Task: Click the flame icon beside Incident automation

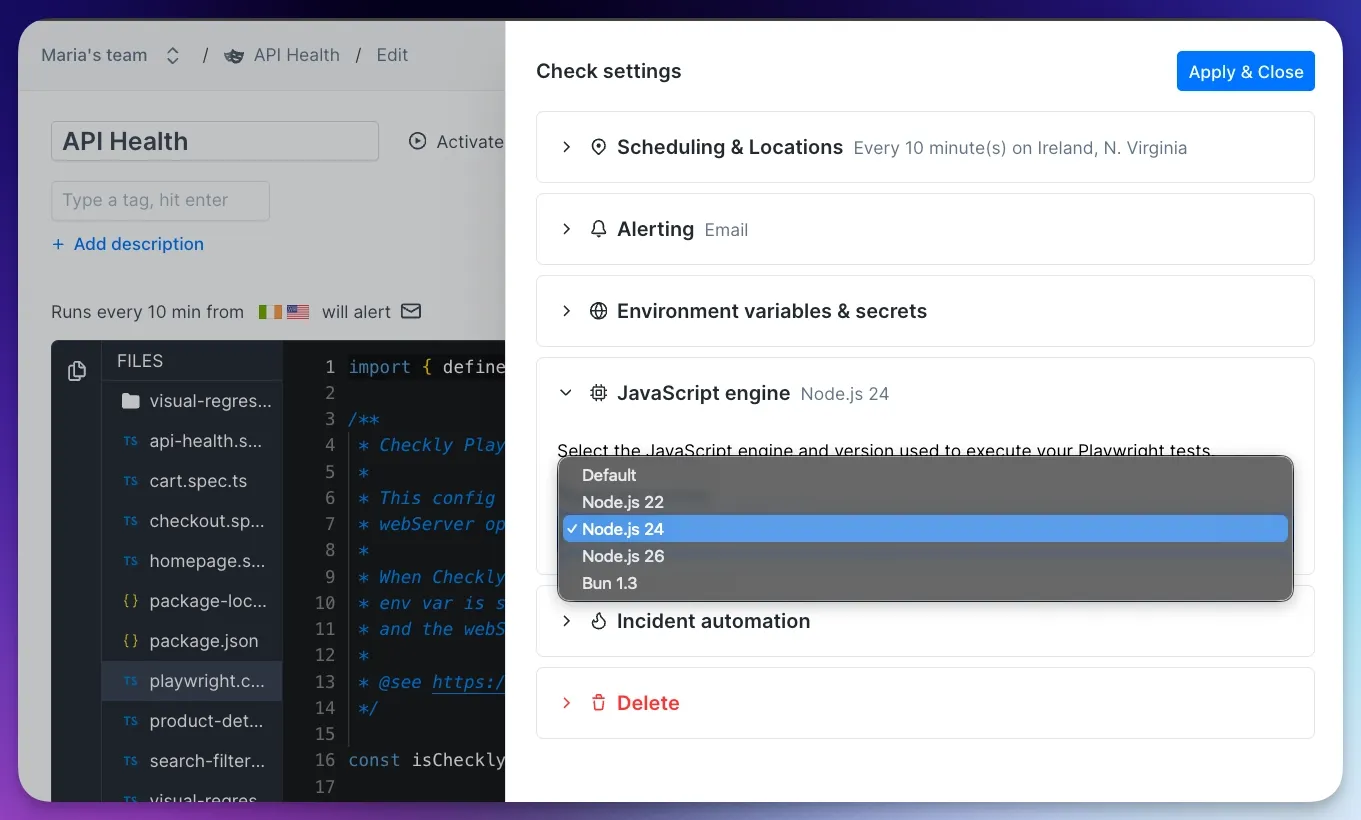Action: click(599, 621)
